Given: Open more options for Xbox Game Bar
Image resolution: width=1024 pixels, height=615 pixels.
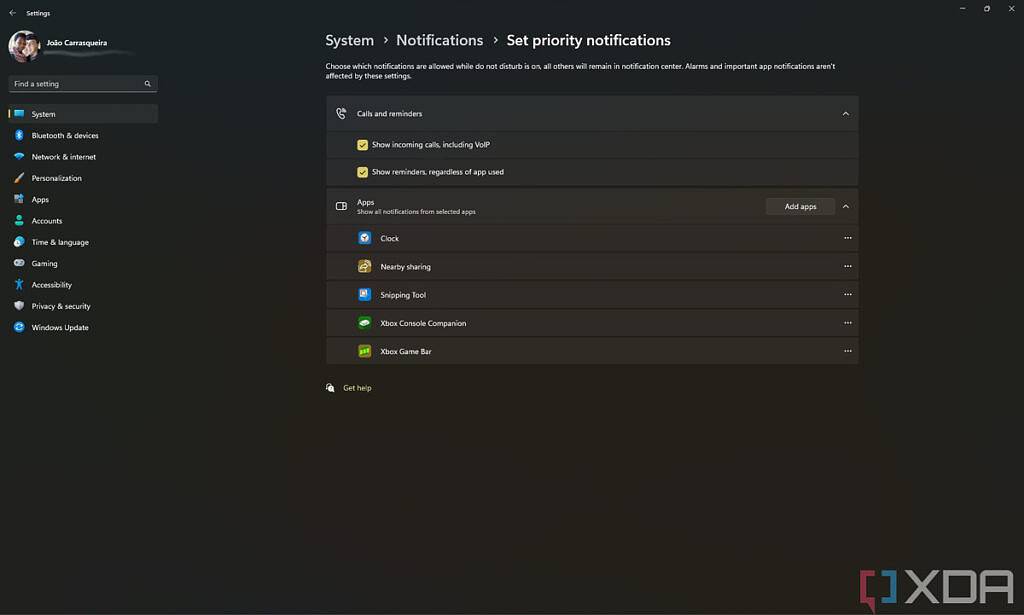Looking at the screenshot, I should tap(847, 351).
